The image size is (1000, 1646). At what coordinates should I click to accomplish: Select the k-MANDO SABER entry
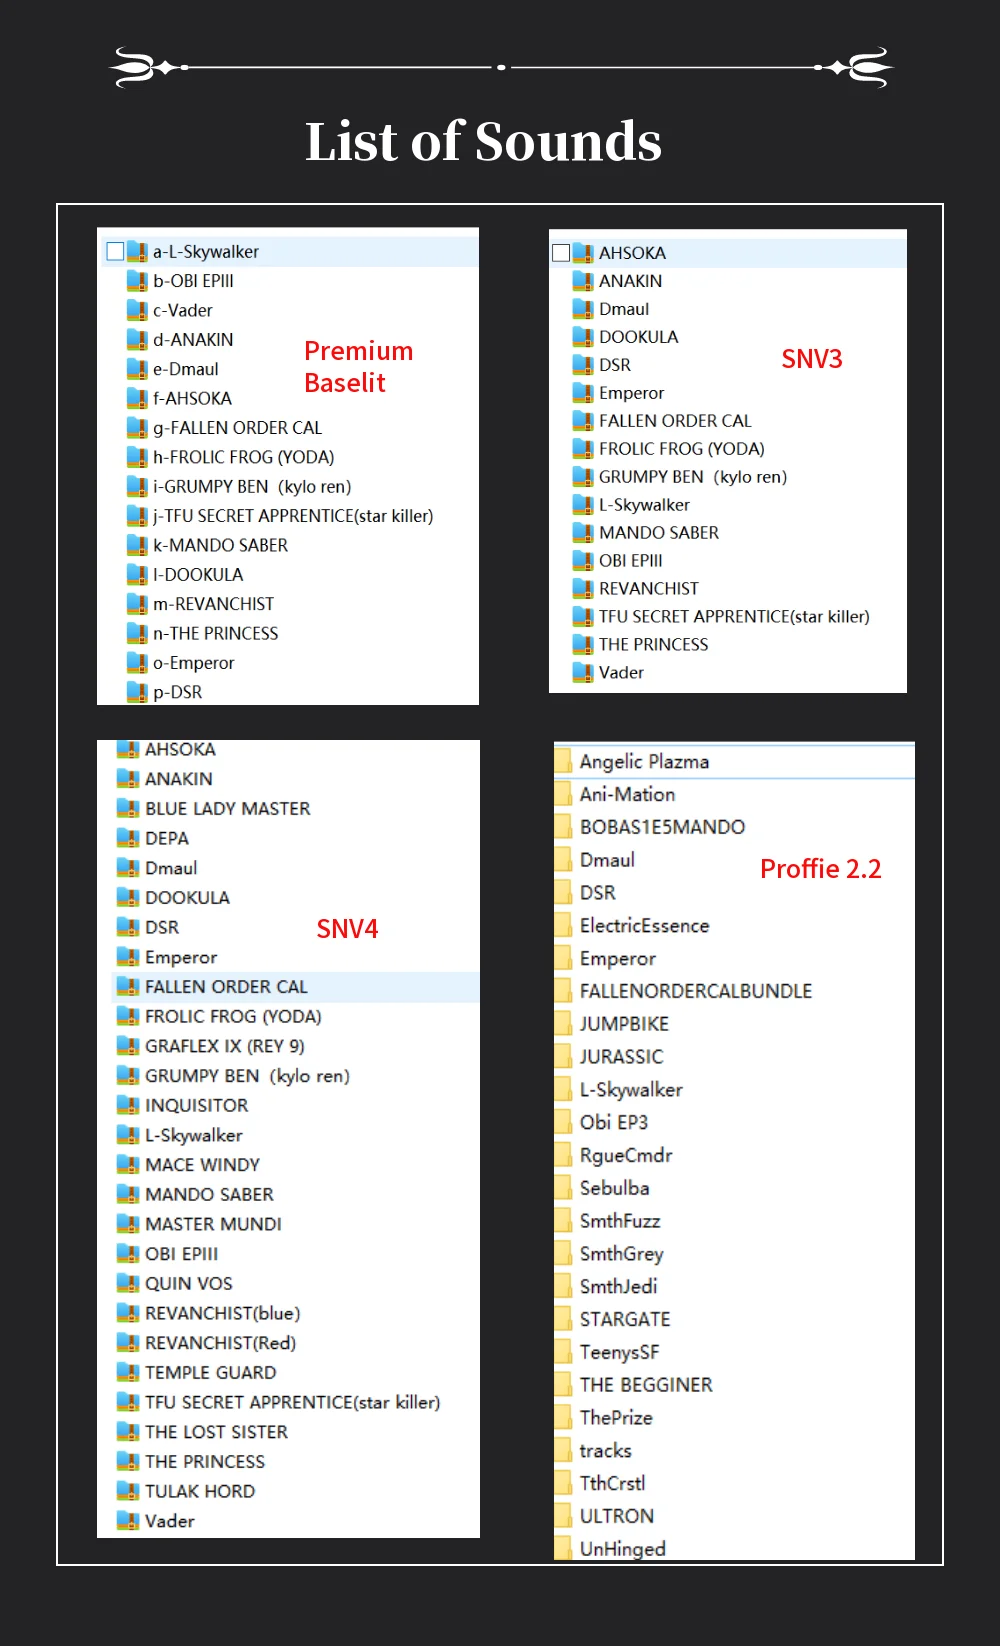(220, 545)
